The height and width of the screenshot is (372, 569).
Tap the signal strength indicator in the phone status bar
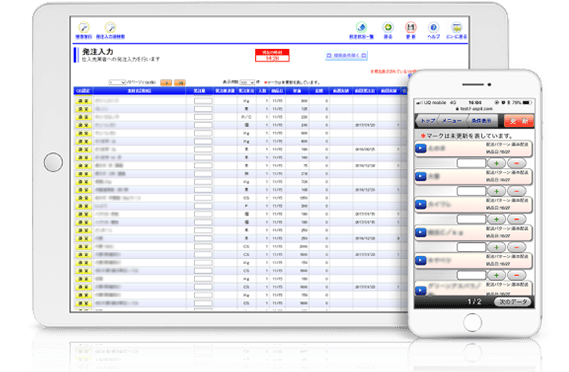(x=419, y=103)
